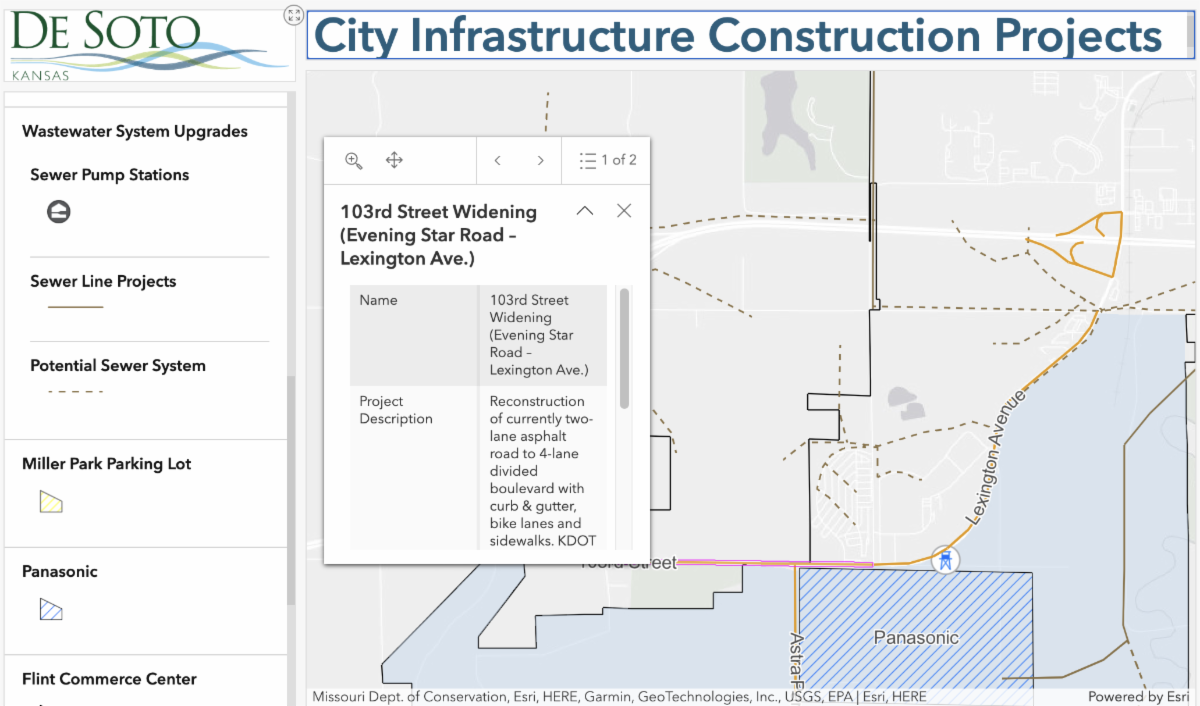
Task: Click the blue water tower map marker
Action: point(943,560)
